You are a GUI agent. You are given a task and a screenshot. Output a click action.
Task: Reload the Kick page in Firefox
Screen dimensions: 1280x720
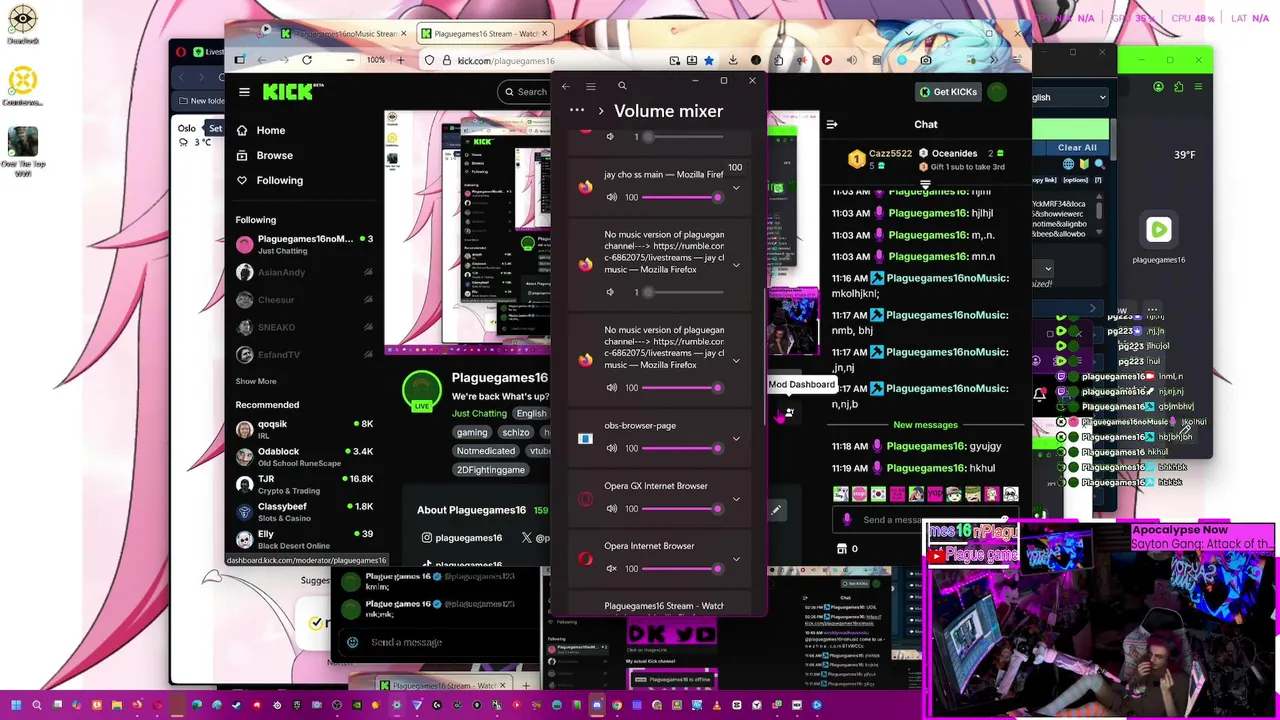pos(307,60)
